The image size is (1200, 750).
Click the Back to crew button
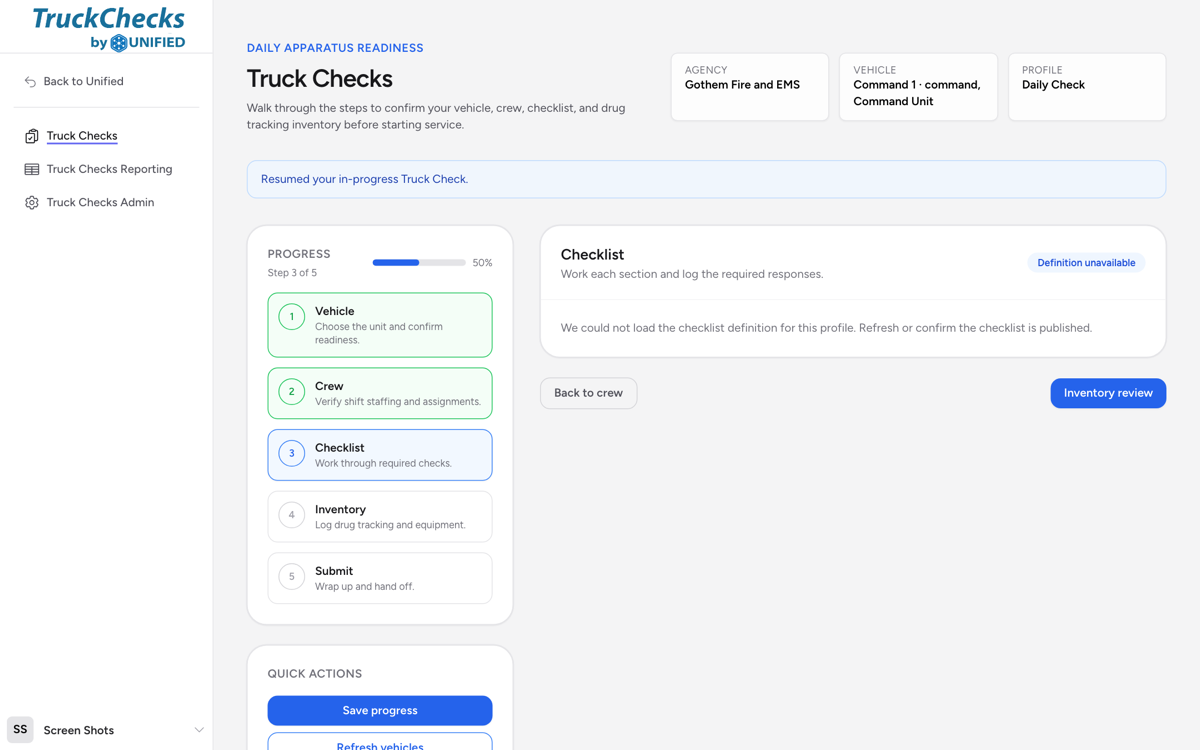(588, 393)
